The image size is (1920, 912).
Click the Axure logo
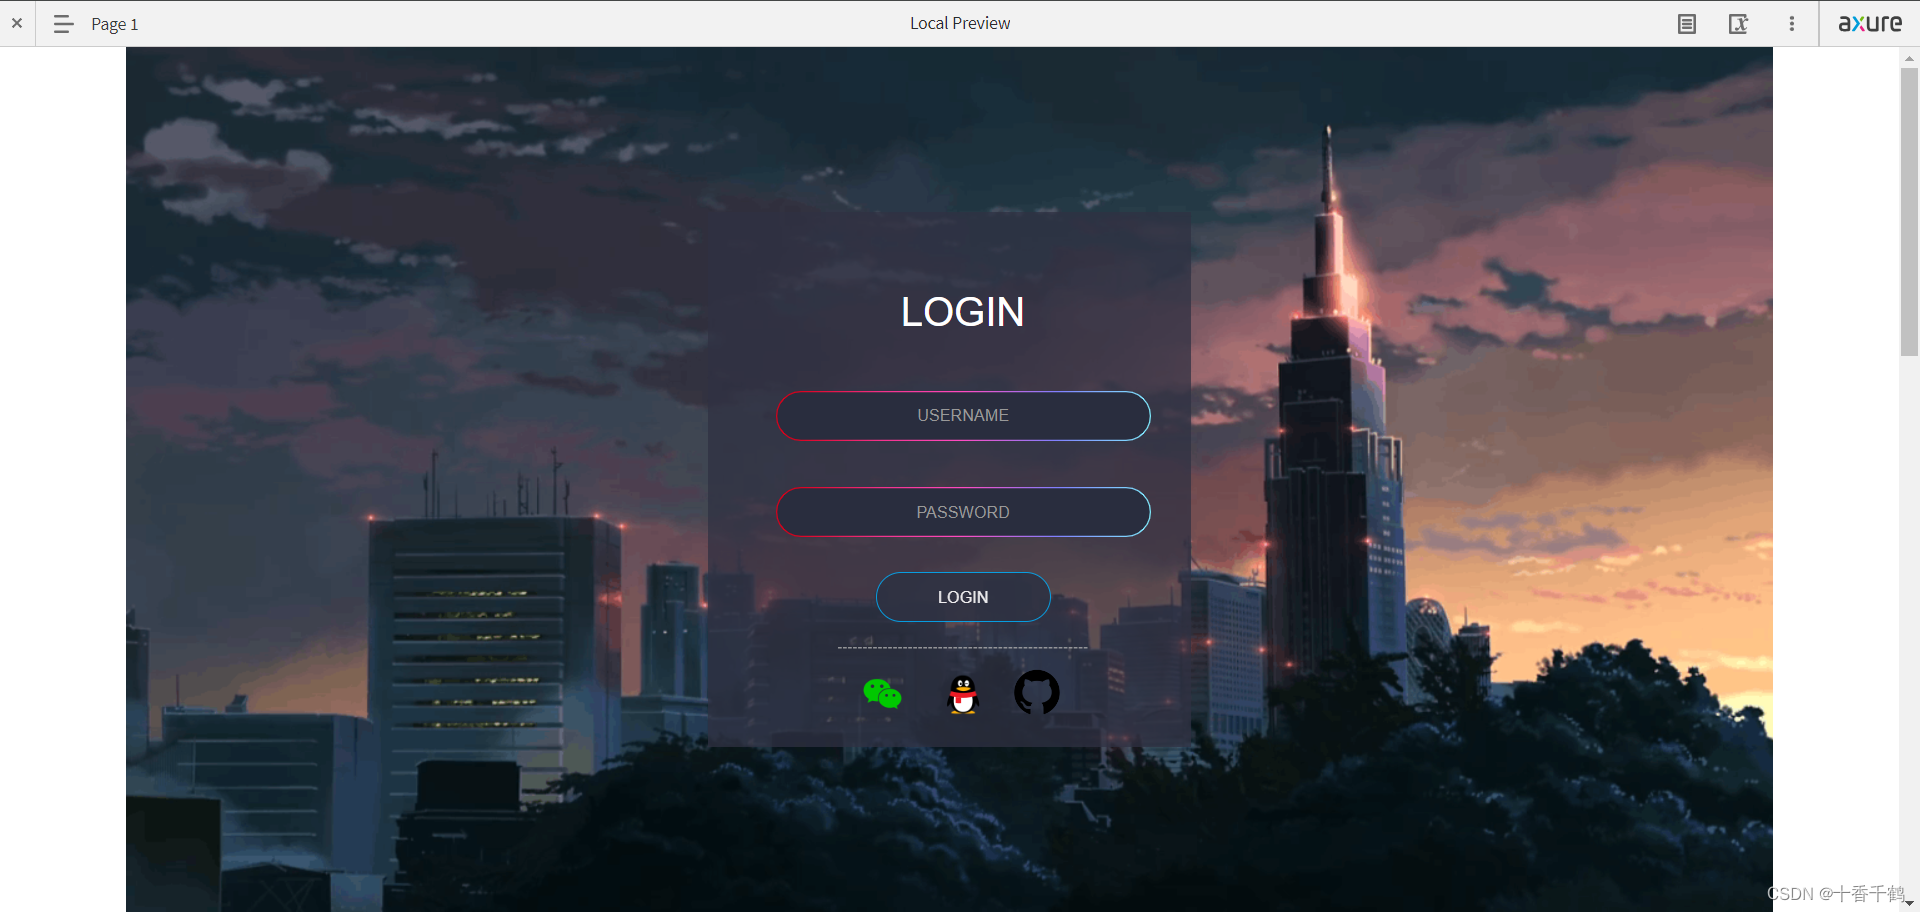point(1870,23)
